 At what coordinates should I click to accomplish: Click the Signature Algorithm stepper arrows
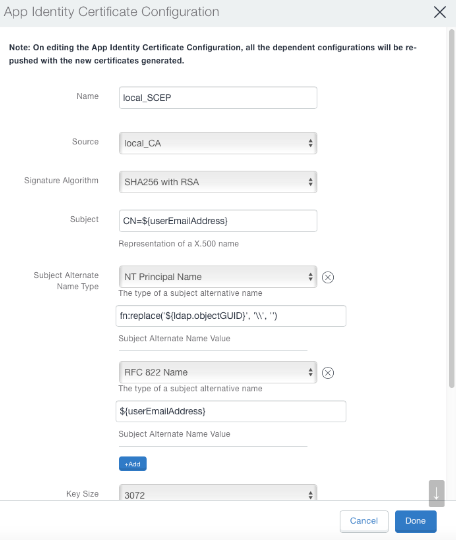coord(310,182)
